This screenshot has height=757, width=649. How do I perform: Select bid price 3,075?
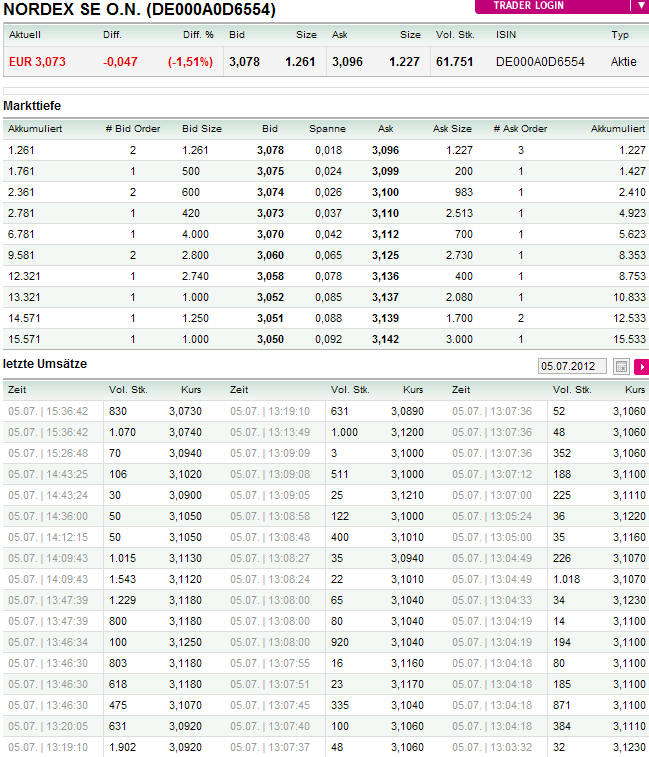[x=270, y=171]
